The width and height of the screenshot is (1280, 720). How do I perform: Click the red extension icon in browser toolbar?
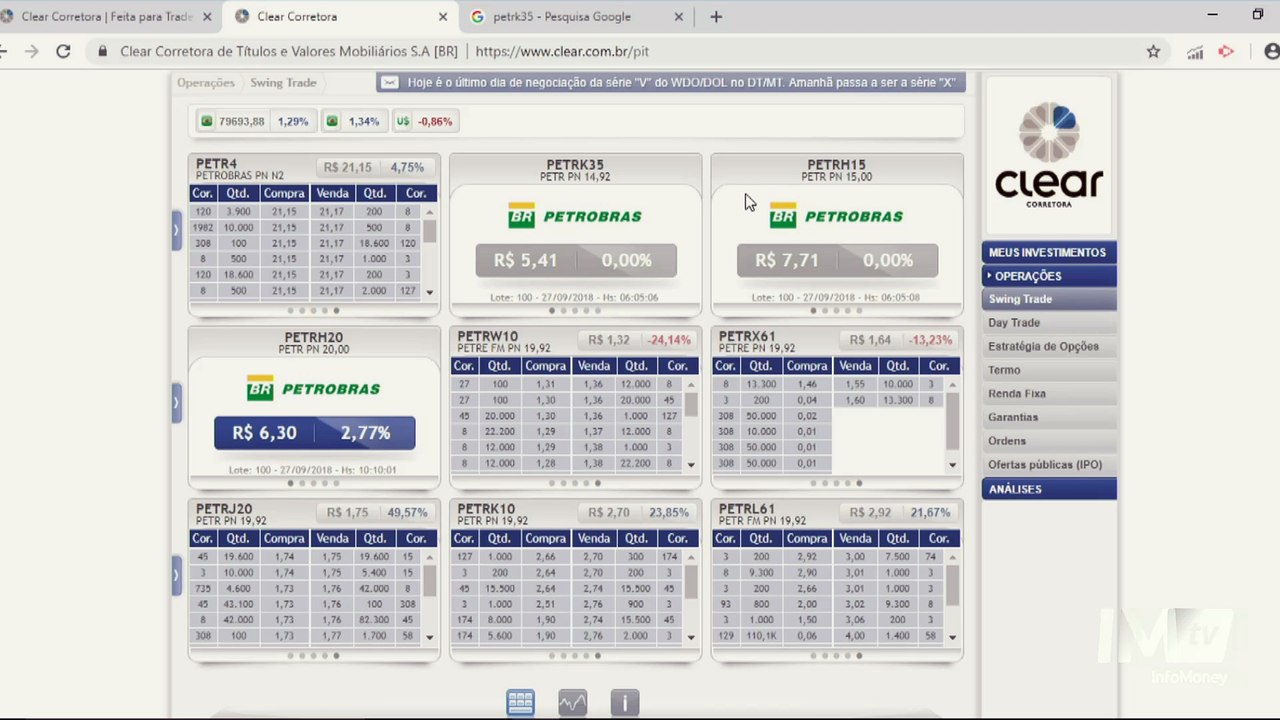tap(1226, 51)
